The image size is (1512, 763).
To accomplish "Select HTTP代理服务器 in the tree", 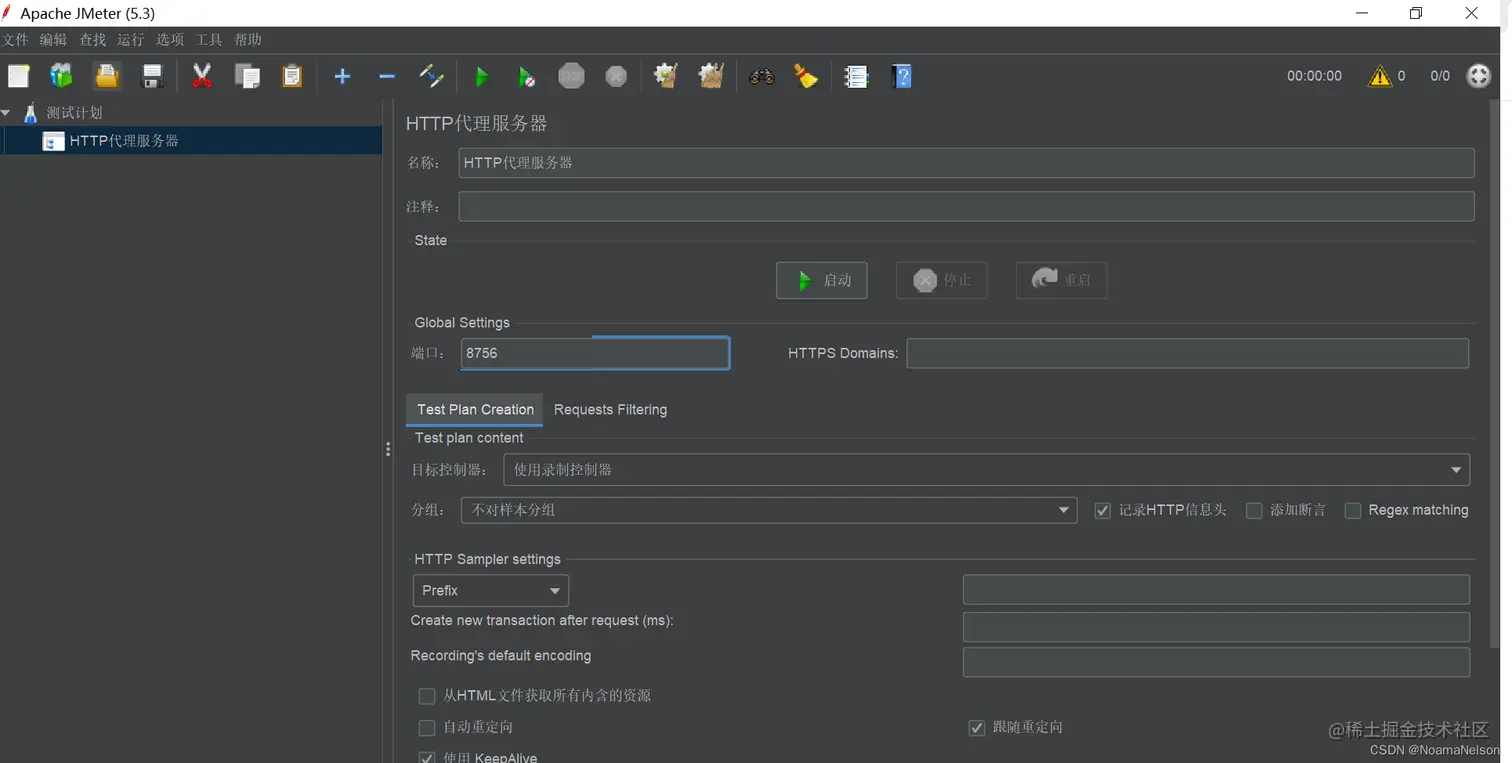I will click(x=124, y=141).
